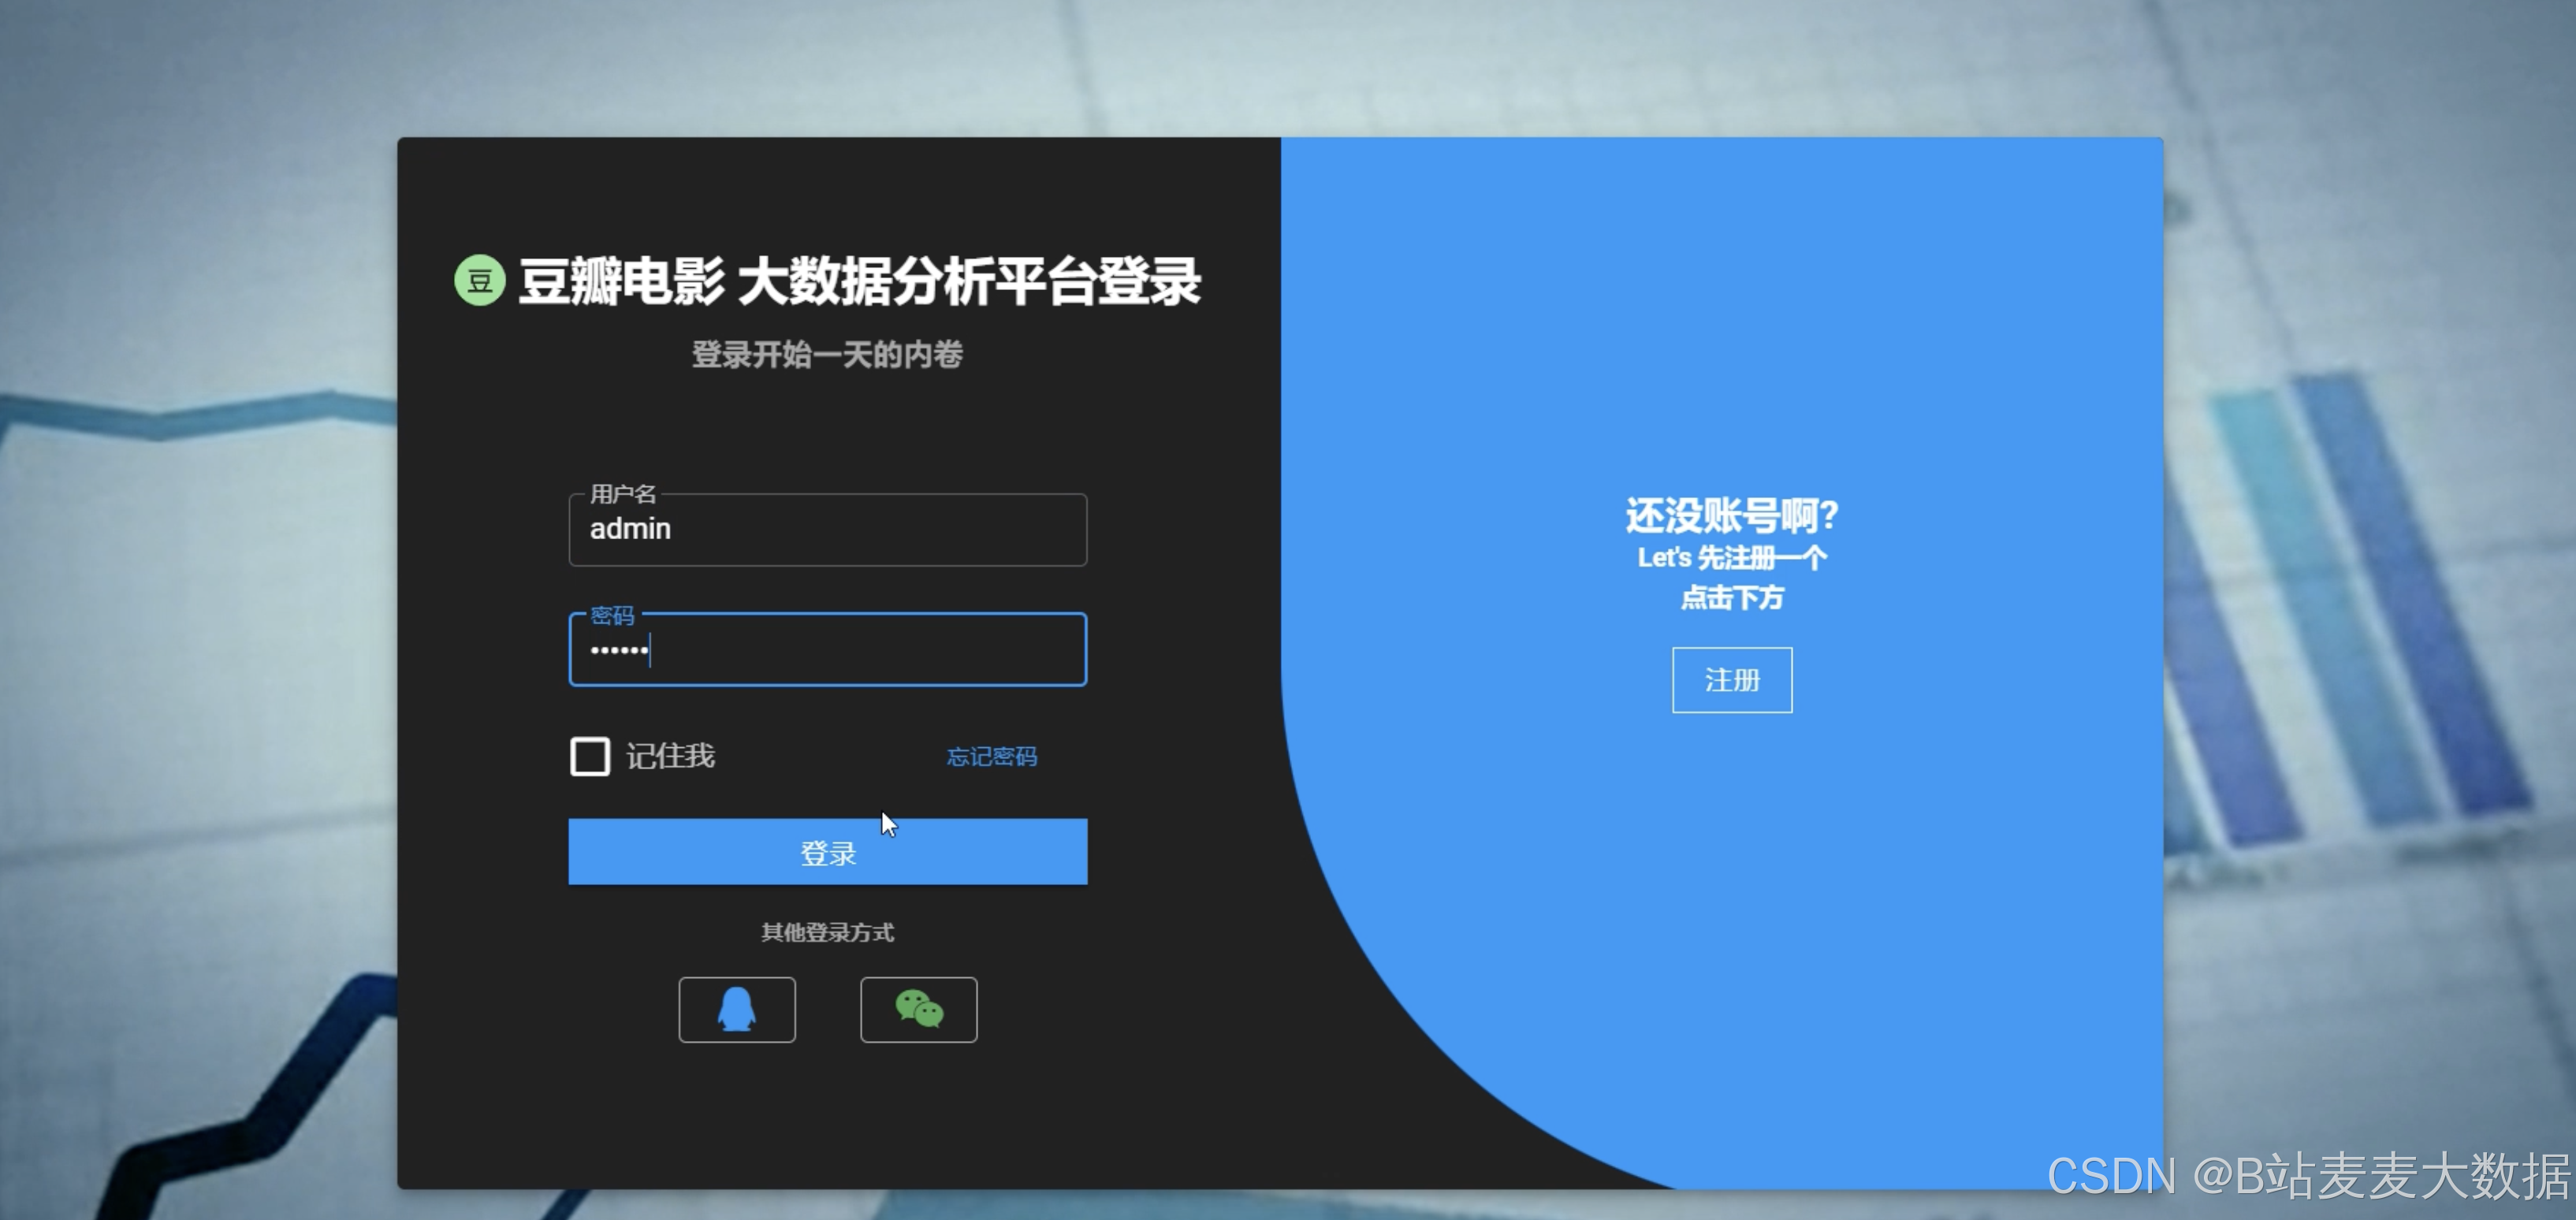
Task: Click the blue 登录 button
Action: click(x=828, y=852)
